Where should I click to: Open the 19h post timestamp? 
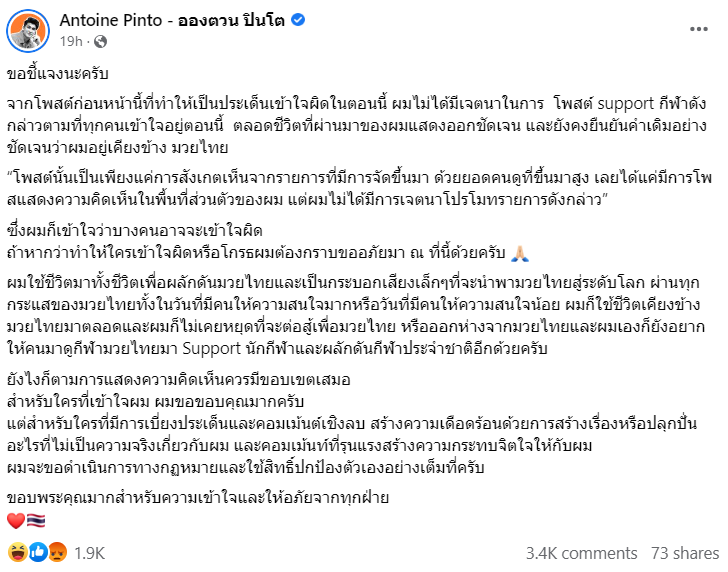point(74,43)
